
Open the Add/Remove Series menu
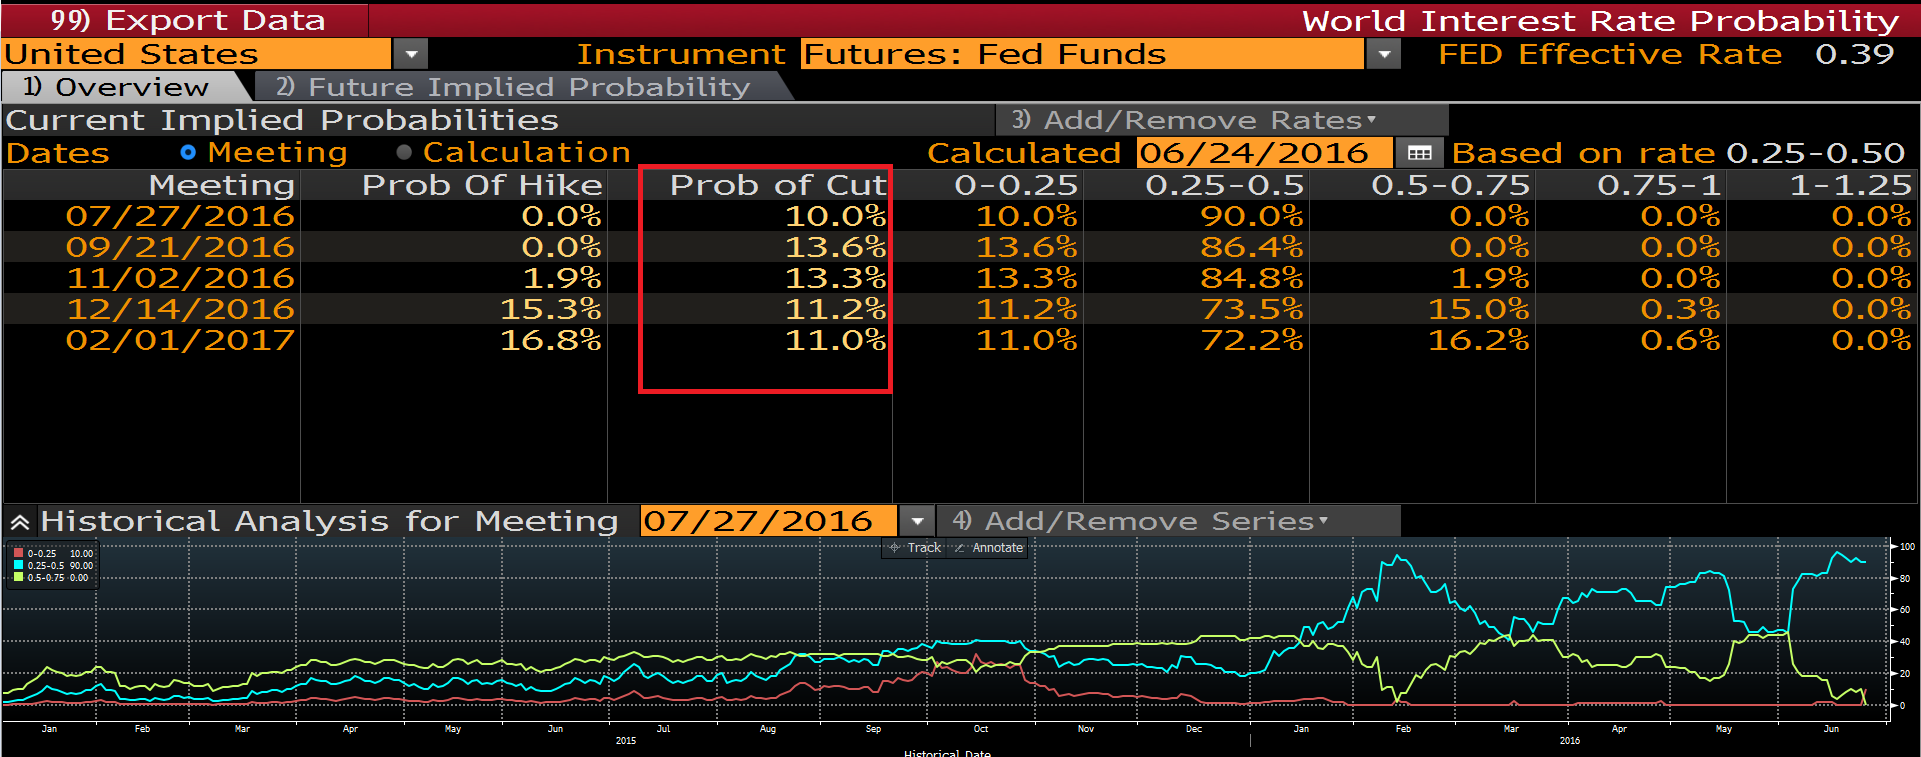pos(1140,521)
